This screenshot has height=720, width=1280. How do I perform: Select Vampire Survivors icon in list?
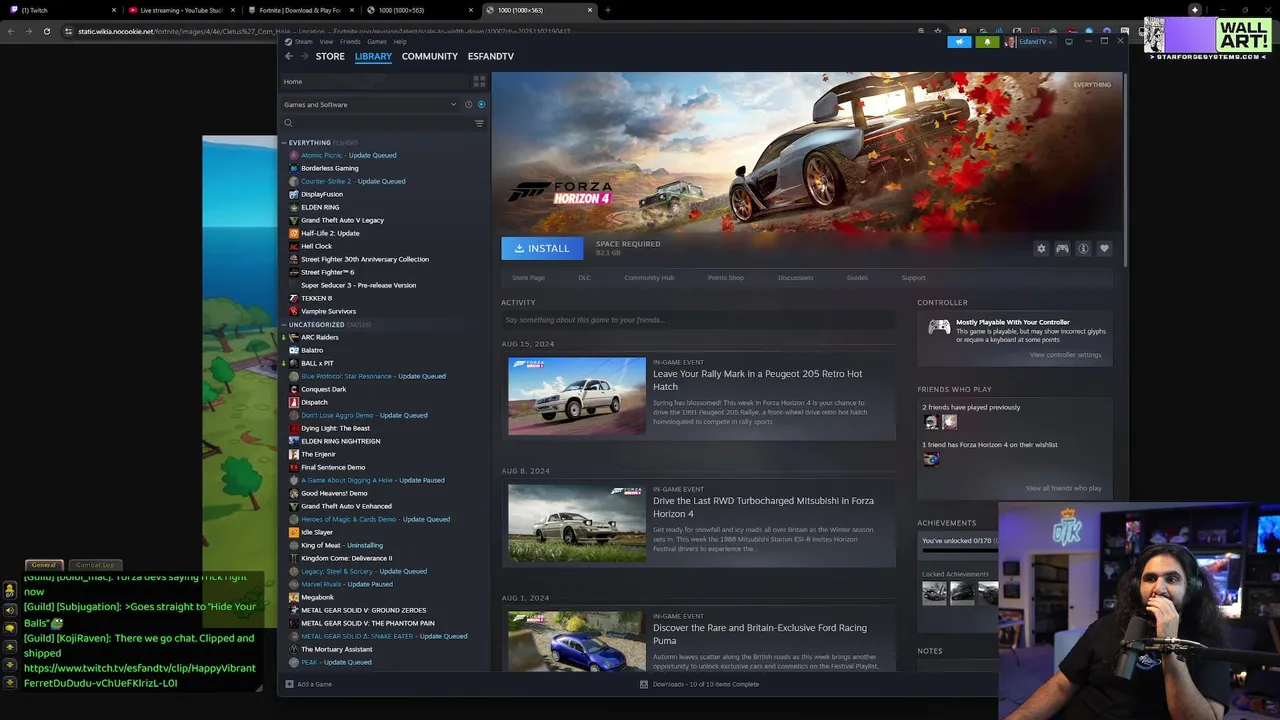click(293, 311)
